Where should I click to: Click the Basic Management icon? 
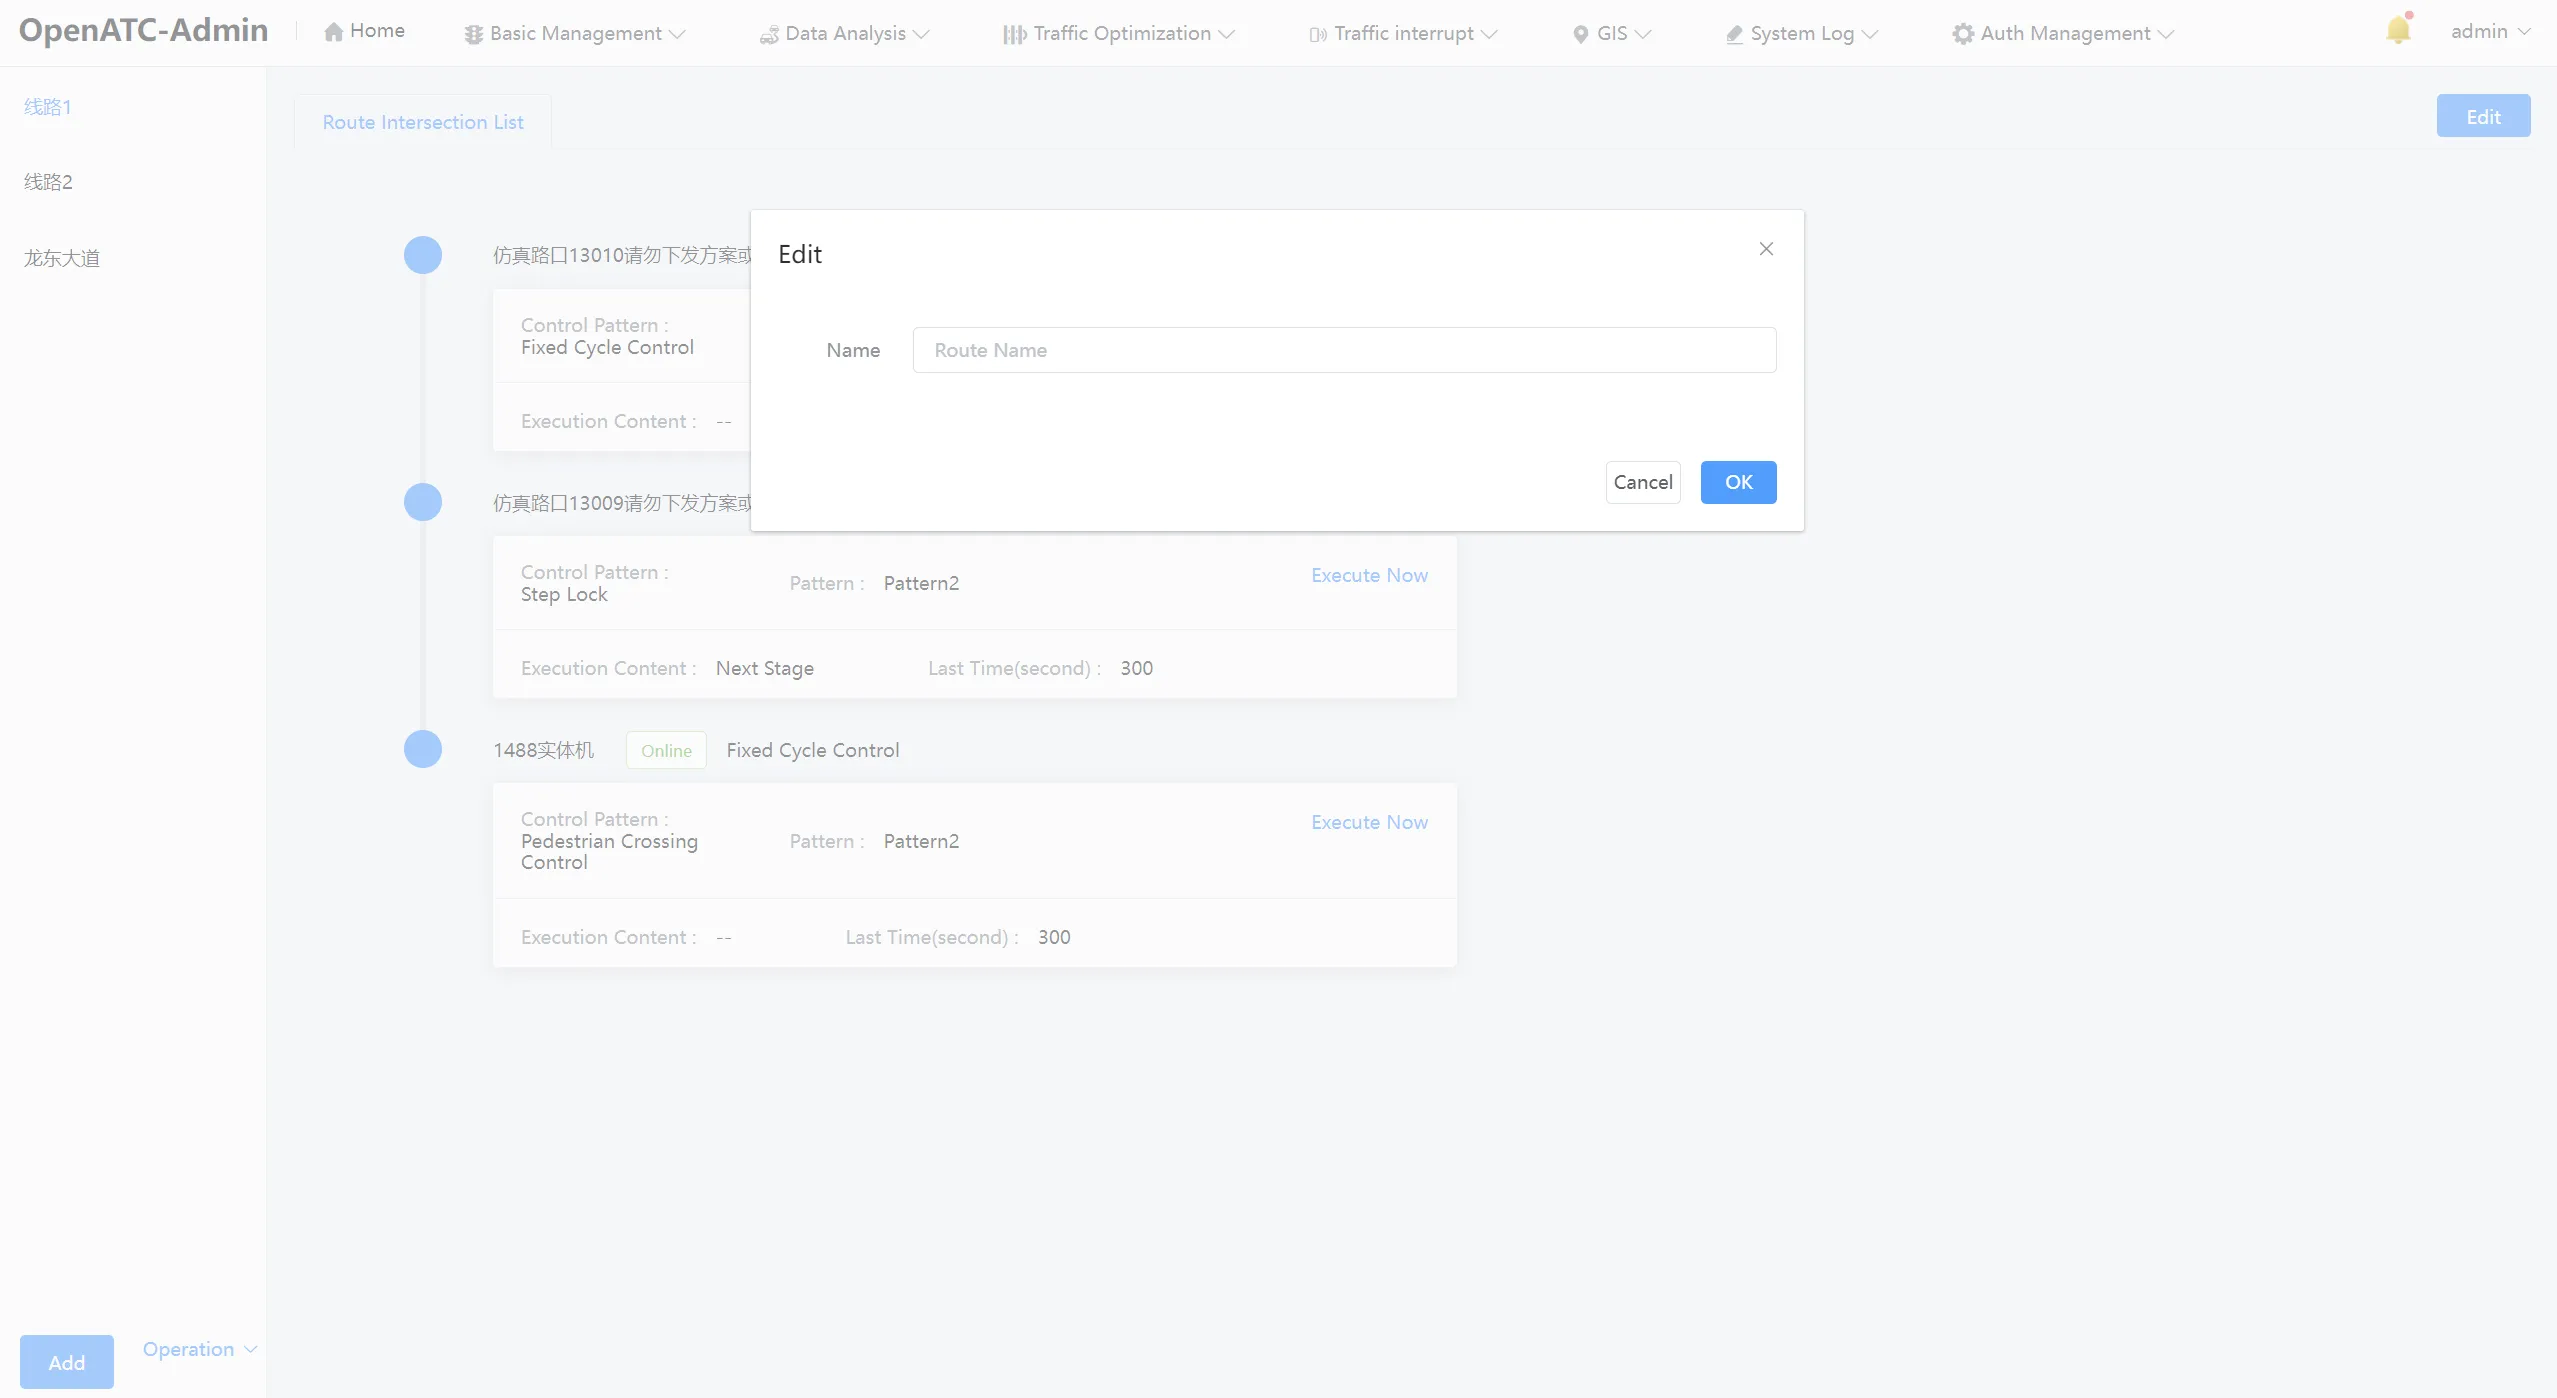coord(473,34)
